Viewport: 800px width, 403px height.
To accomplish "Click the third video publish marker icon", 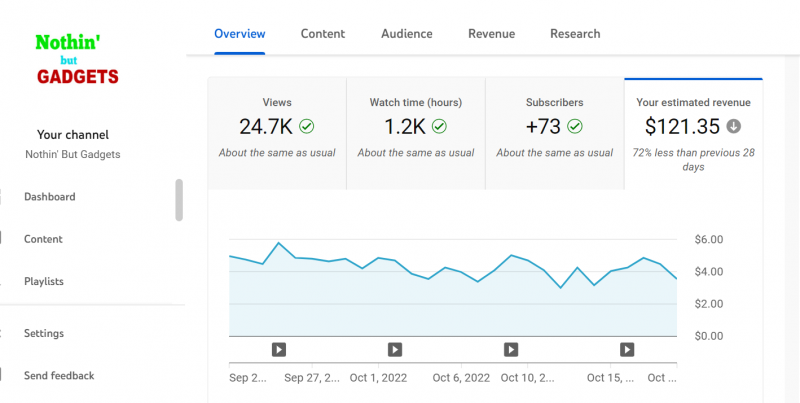I will (x=511, y=349).
